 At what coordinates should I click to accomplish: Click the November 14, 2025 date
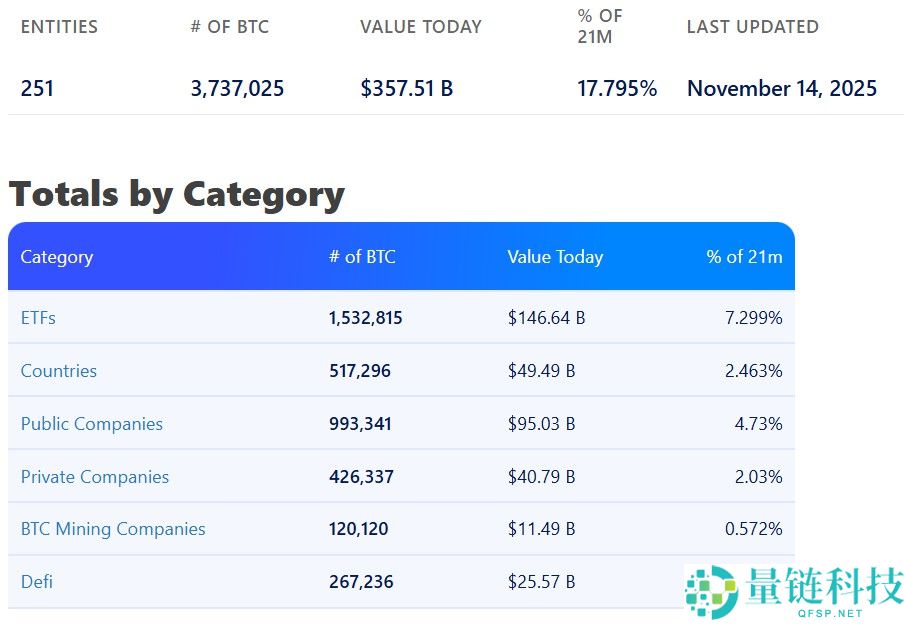pos(781,88)
